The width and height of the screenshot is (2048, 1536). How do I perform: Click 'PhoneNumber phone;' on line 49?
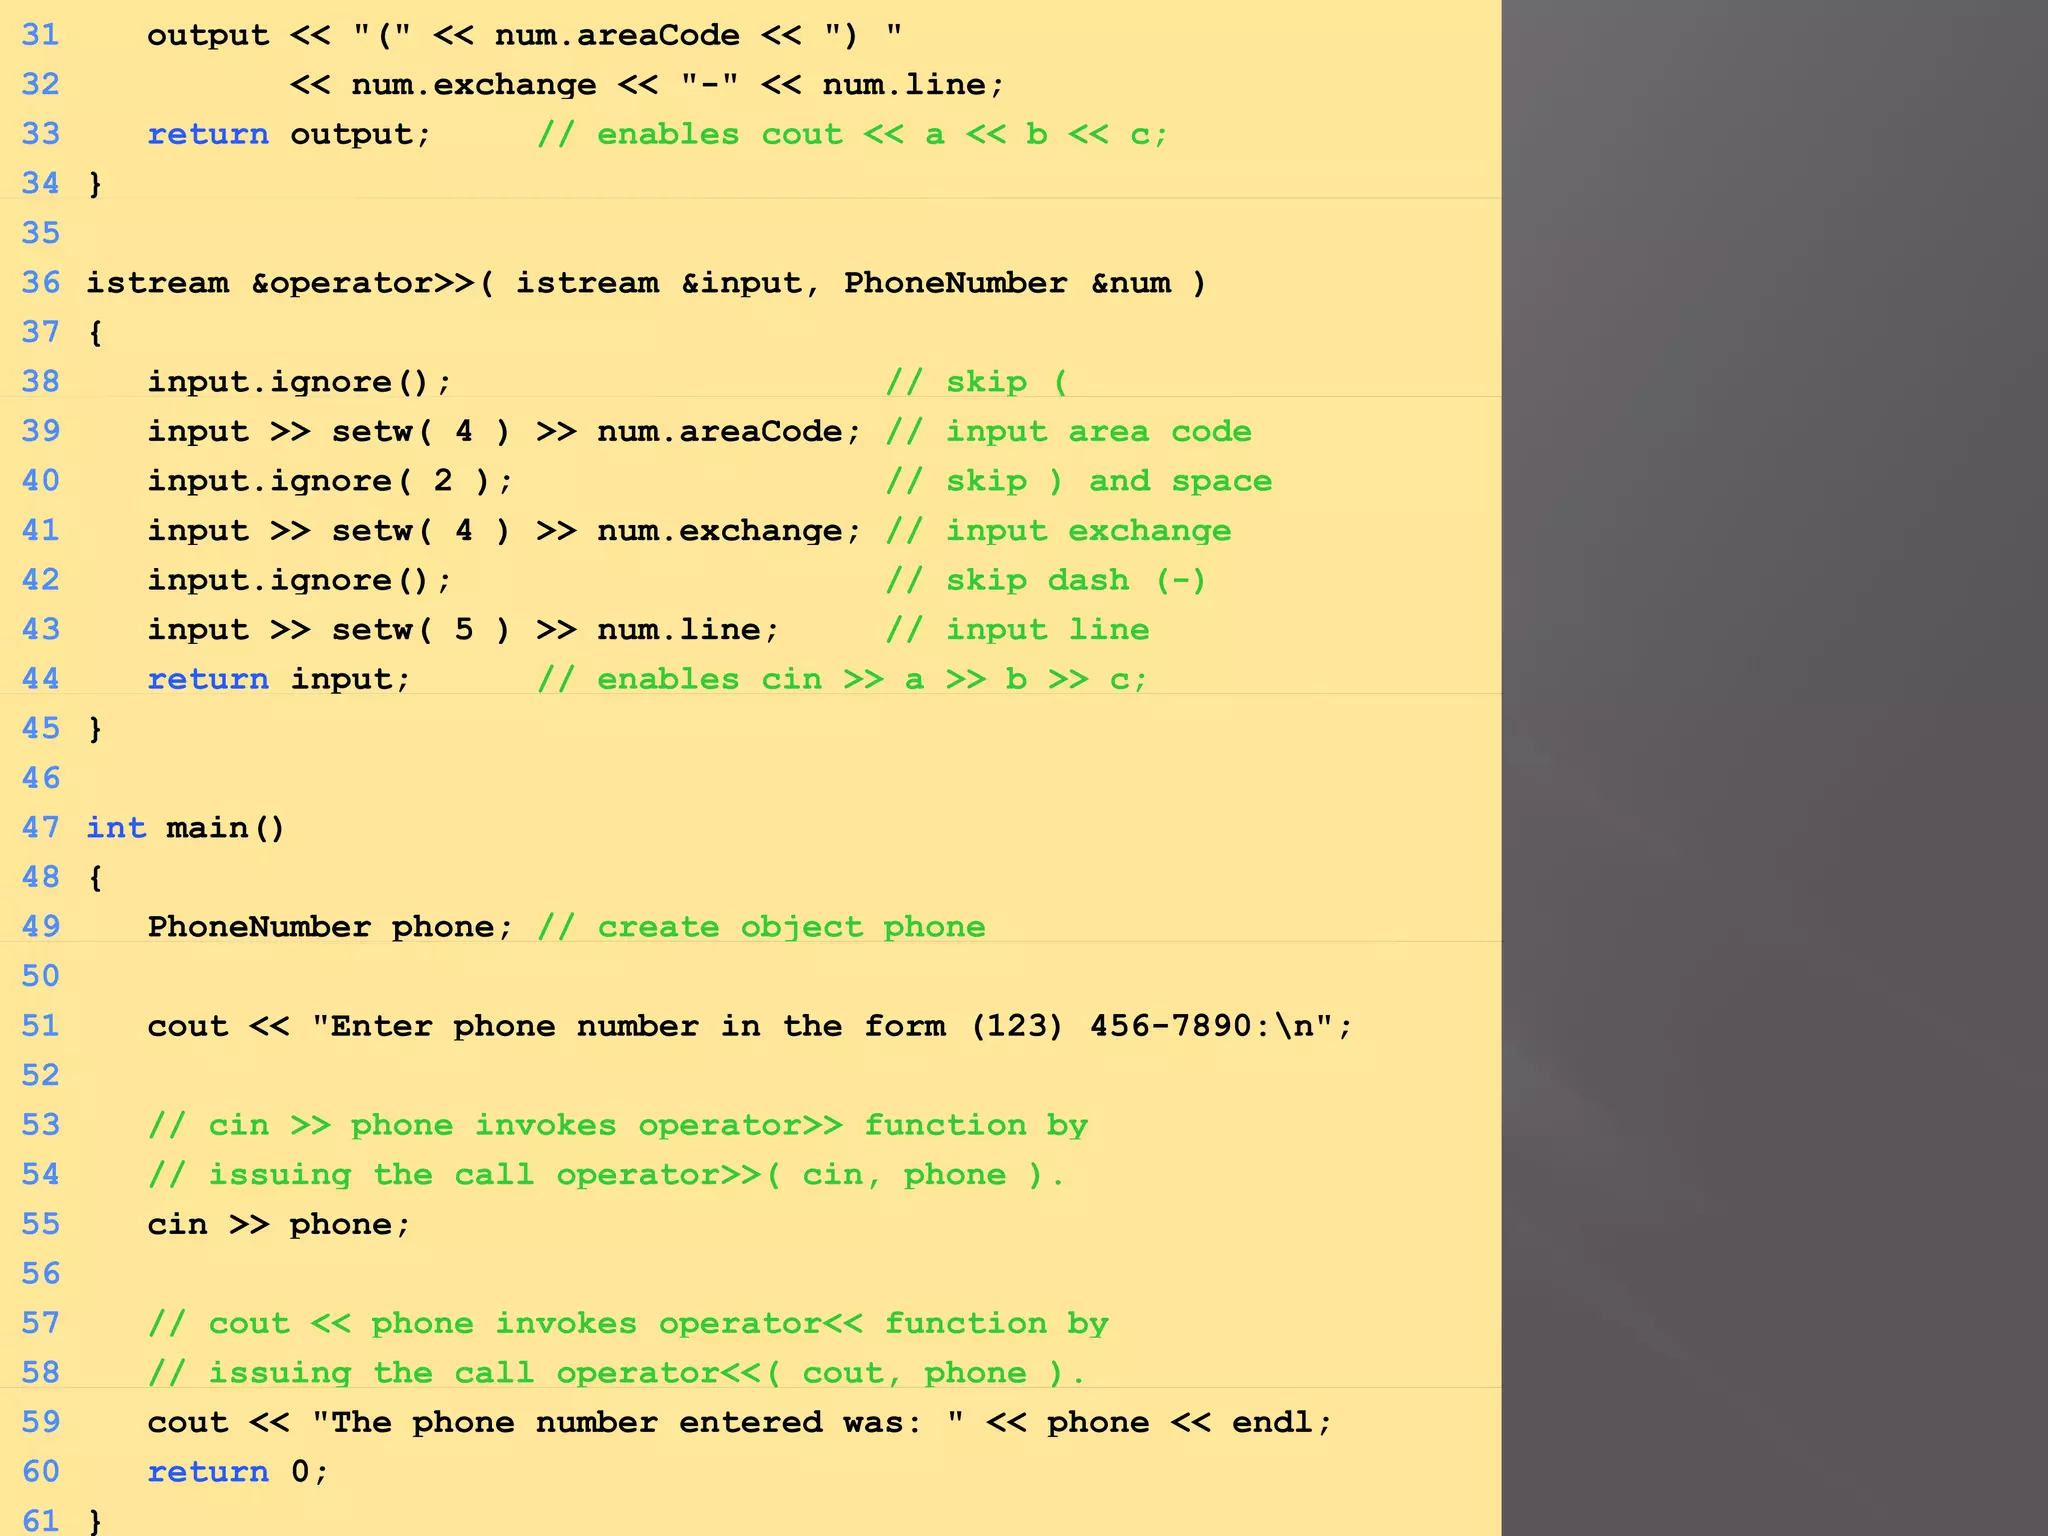[330, 927]
